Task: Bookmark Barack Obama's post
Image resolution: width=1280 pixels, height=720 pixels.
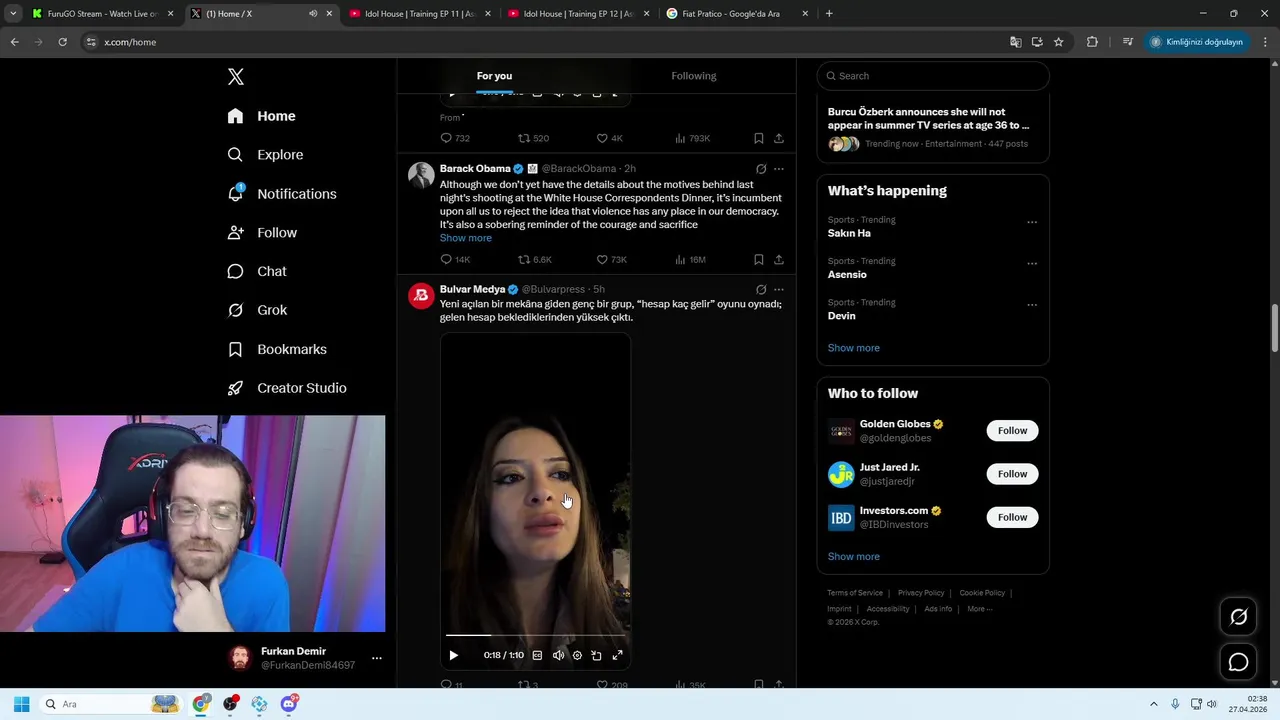Action: (x=759, y=259)
